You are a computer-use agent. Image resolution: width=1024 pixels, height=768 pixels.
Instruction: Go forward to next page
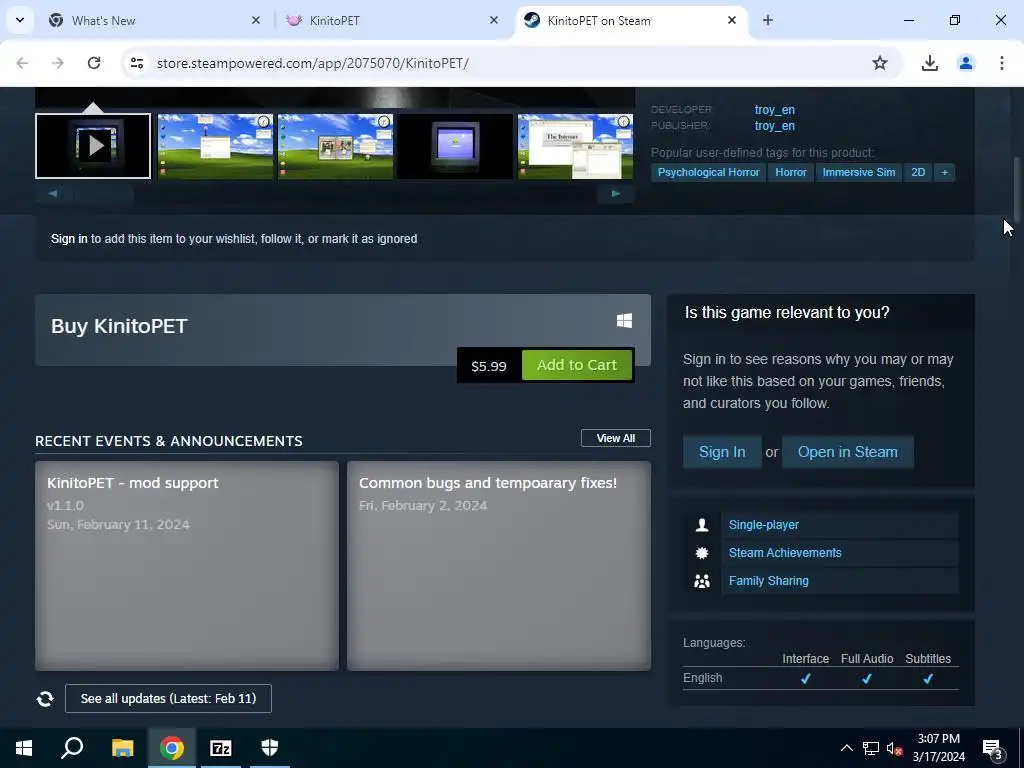click(58, 63)
